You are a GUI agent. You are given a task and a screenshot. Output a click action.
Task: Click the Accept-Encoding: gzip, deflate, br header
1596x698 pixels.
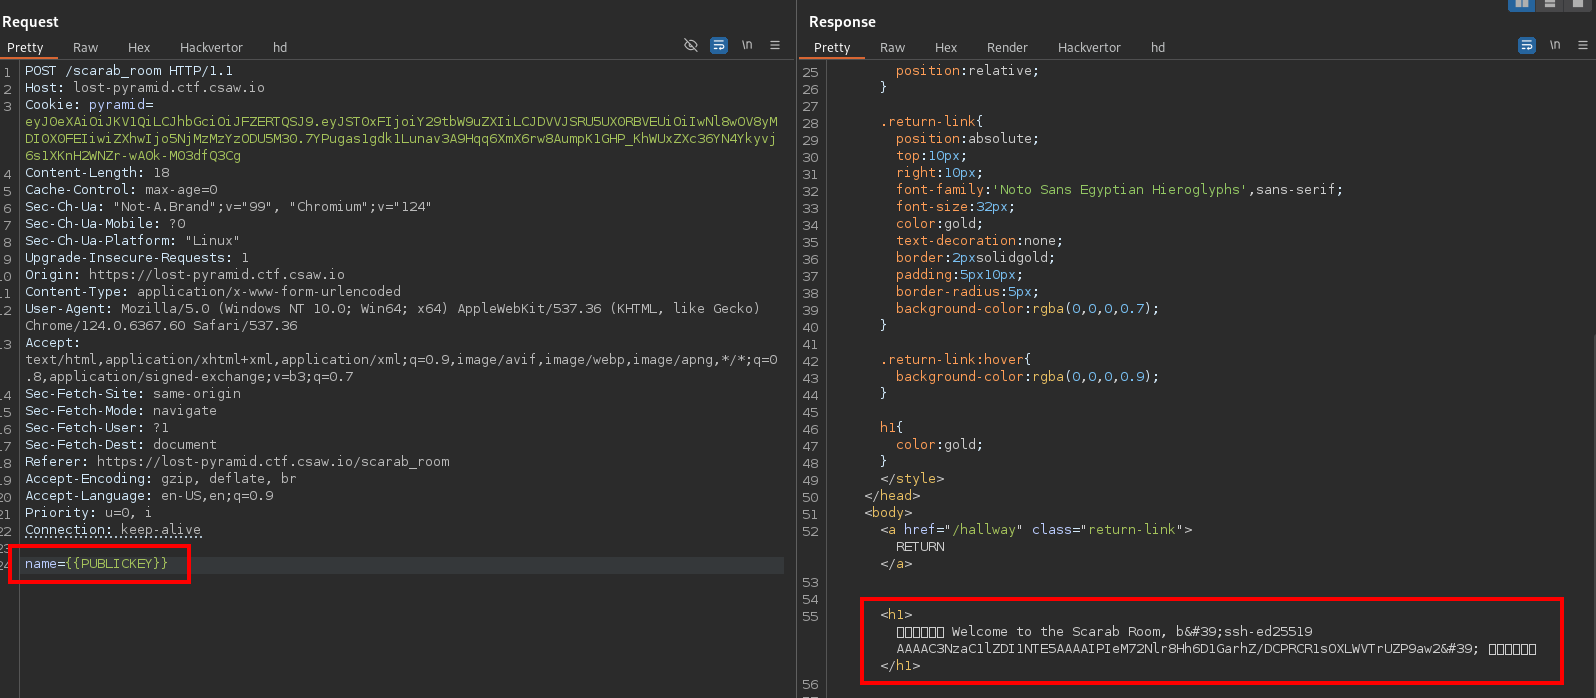pyautogui.click(x=161, y=479)
